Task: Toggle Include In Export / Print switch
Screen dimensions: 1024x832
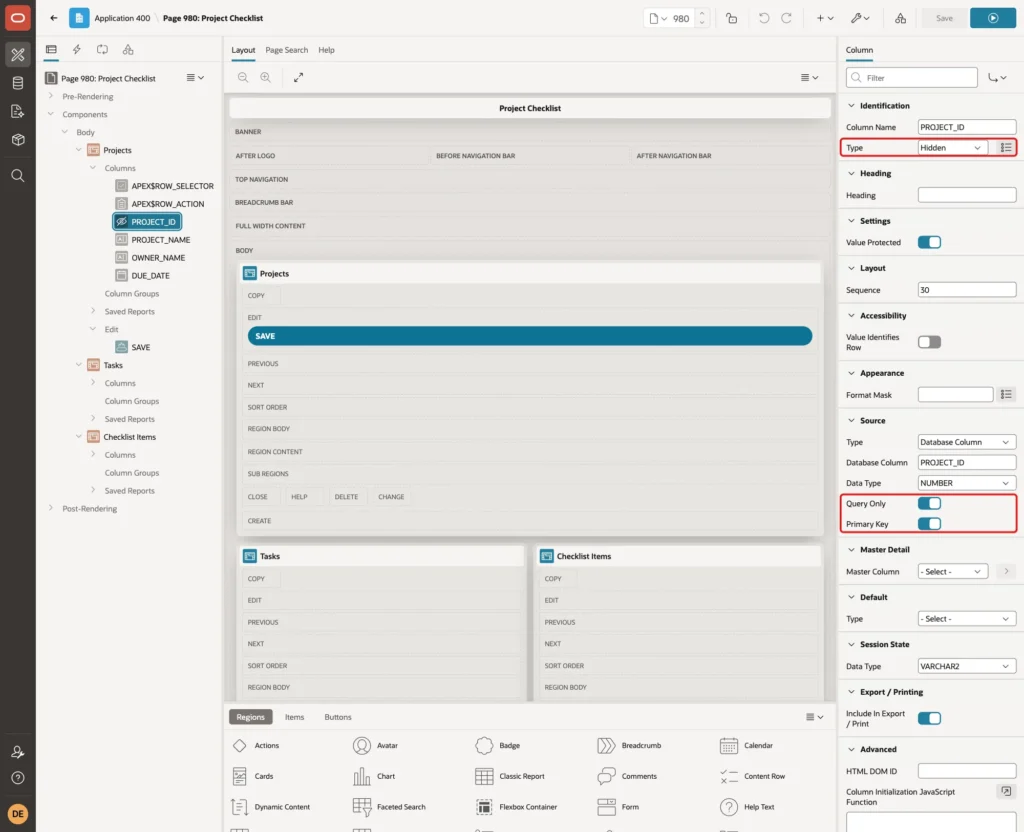Action: tap(929, 718)
